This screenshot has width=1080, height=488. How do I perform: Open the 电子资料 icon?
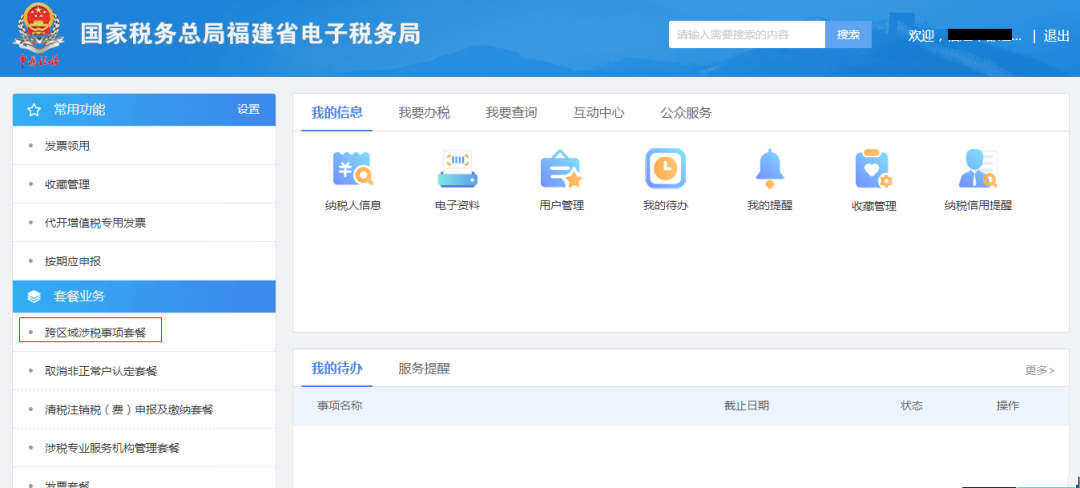pyautogui.click(x=457, y=169)
